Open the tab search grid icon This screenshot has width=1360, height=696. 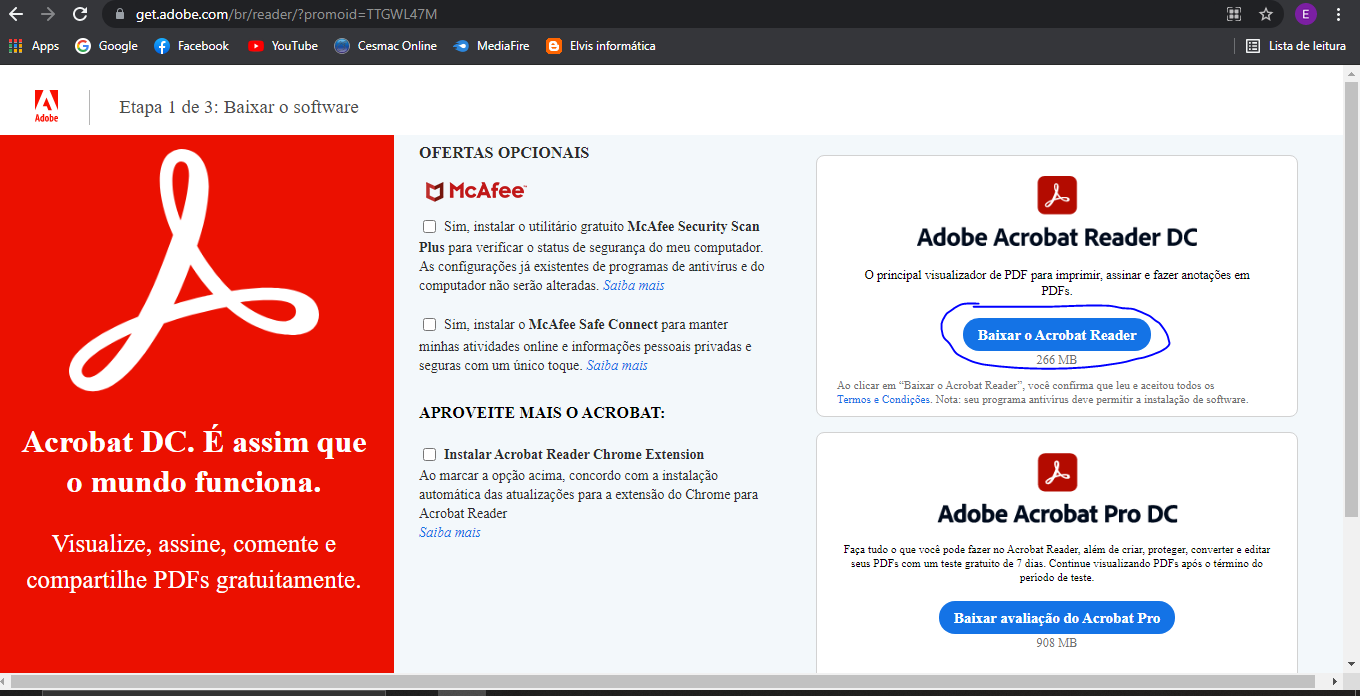tap(1234, 14)
